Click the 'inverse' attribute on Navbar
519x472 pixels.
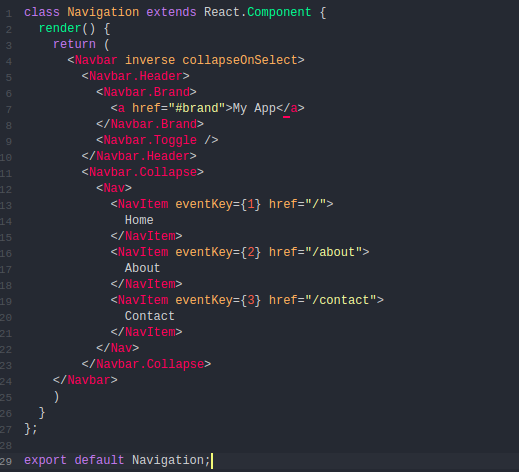tap(150, 60)
